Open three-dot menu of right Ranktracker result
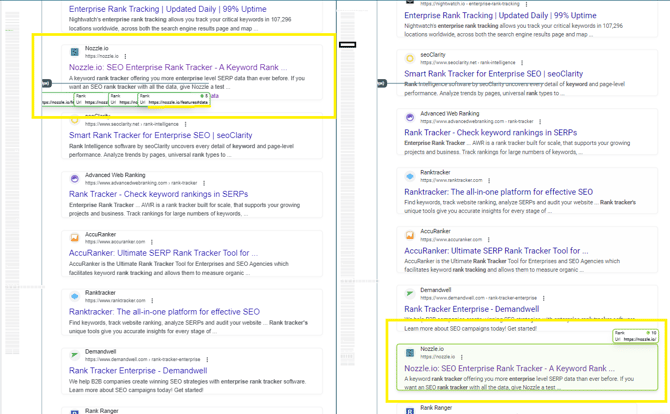Screen dimensions: 670x414 (x=489, y=181)
